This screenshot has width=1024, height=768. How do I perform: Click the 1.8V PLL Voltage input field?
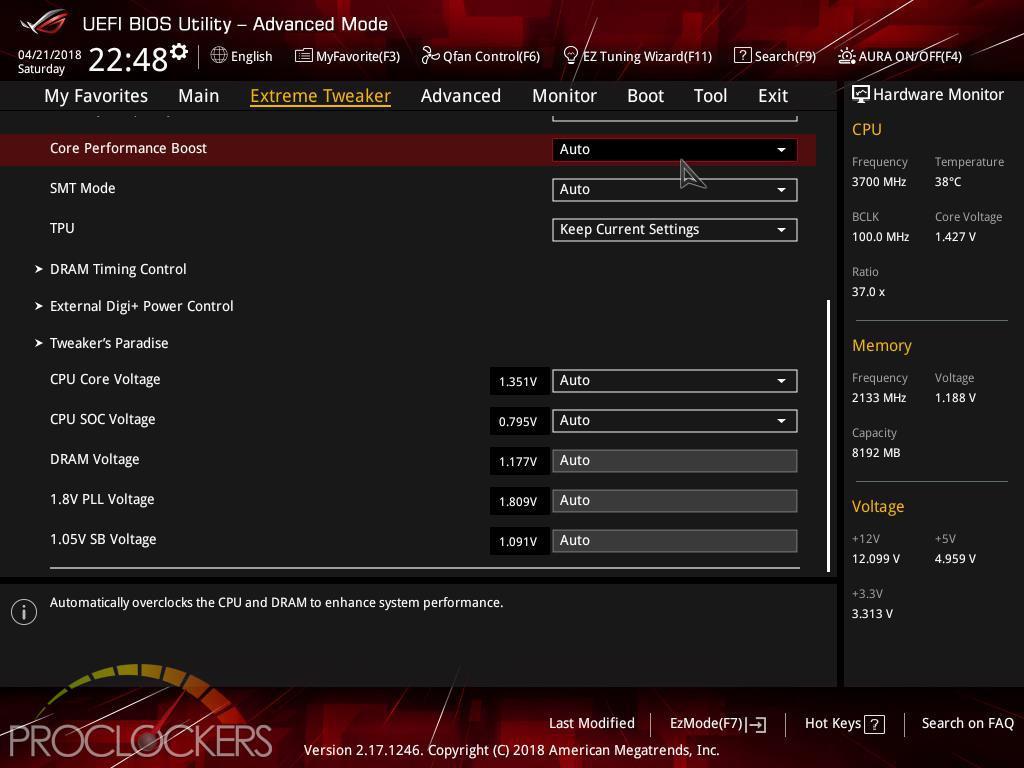click(675, 501)
